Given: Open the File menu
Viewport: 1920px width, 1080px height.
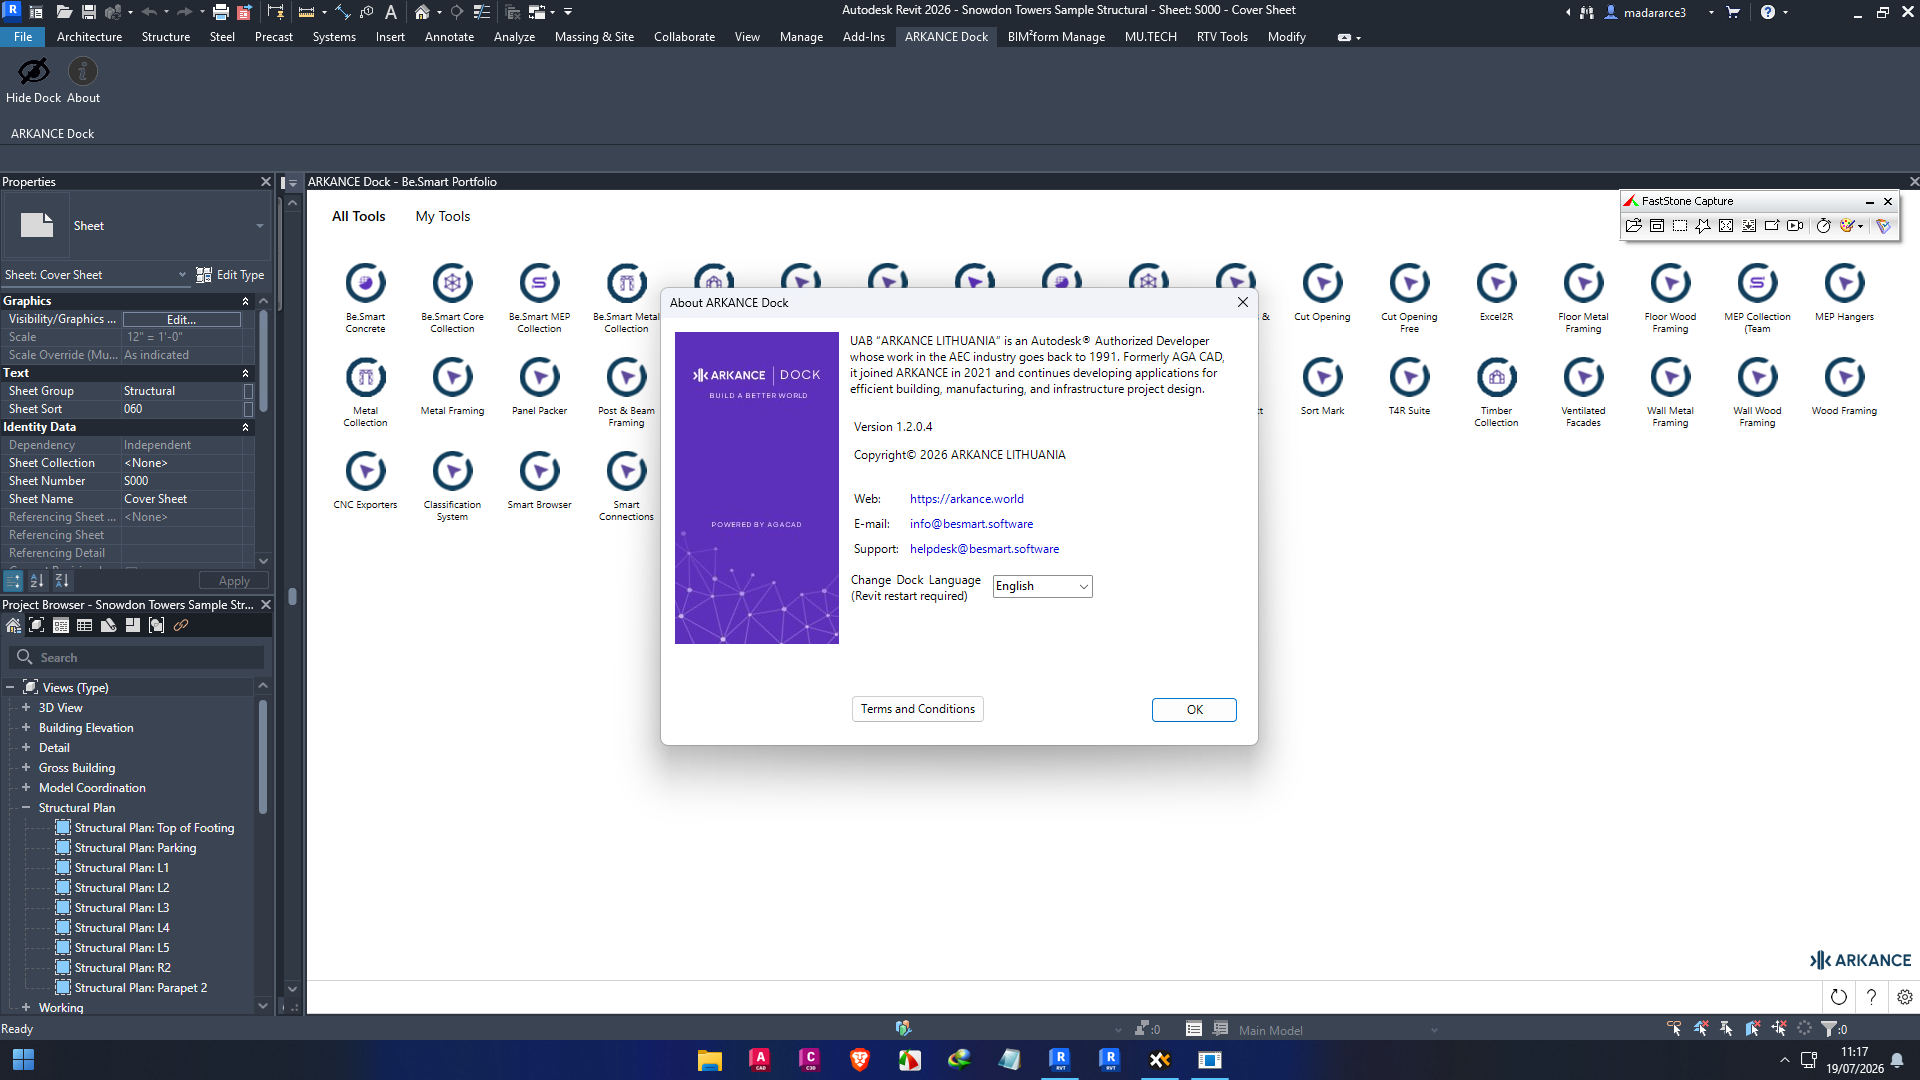Looking at the screenshot, I should click(x=23, y=37).
